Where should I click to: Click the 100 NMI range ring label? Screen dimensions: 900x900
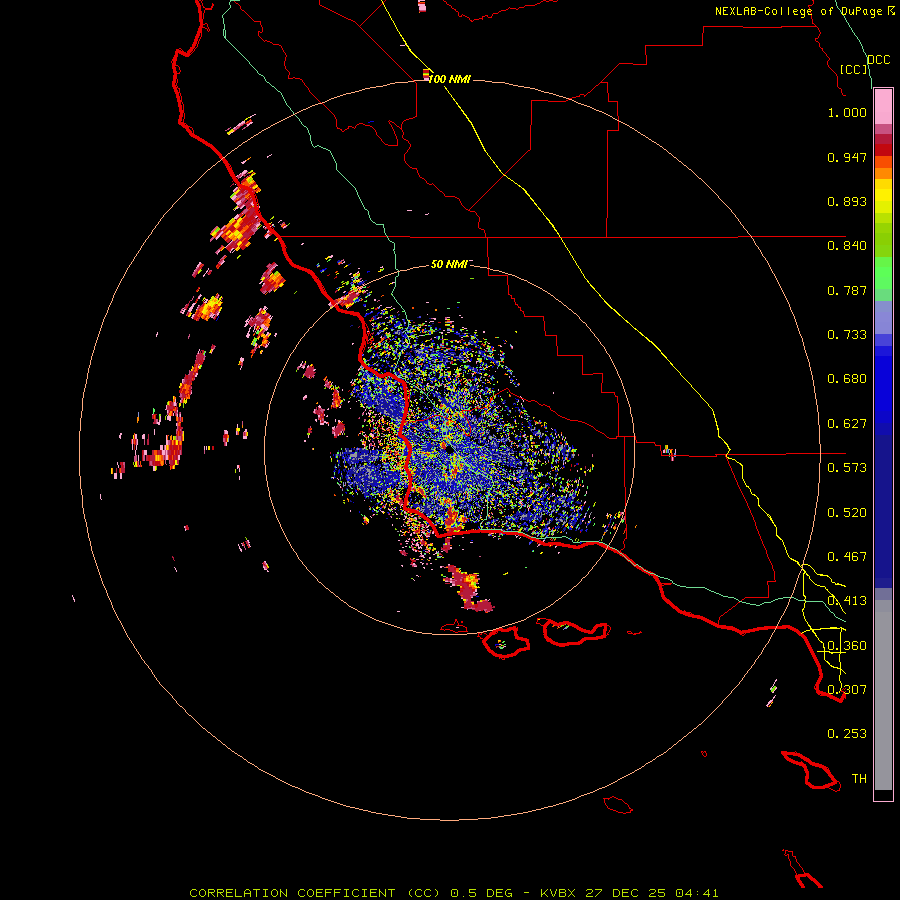pos(449,79)
